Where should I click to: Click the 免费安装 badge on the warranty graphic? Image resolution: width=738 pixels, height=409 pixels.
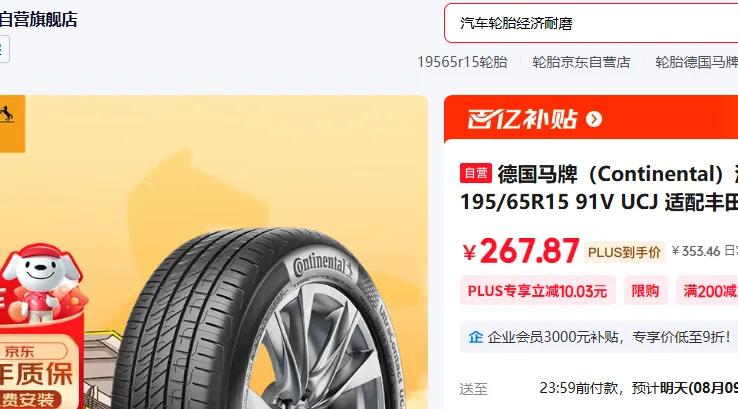pyautogui.click(x=29, y=400)
